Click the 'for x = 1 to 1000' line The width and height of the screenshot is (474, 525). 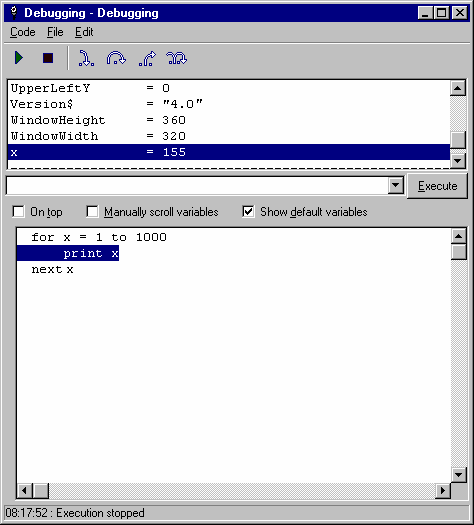(x=99, y=237)
